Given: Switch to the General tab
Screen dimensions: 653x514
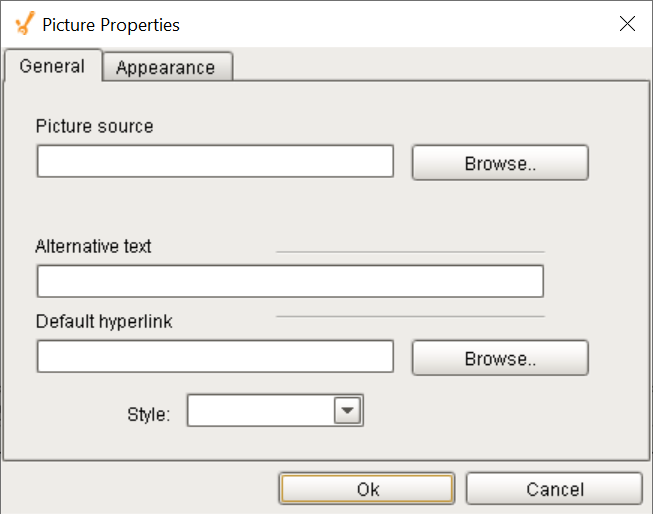Looking at the screenshot, I should point(52,66).
